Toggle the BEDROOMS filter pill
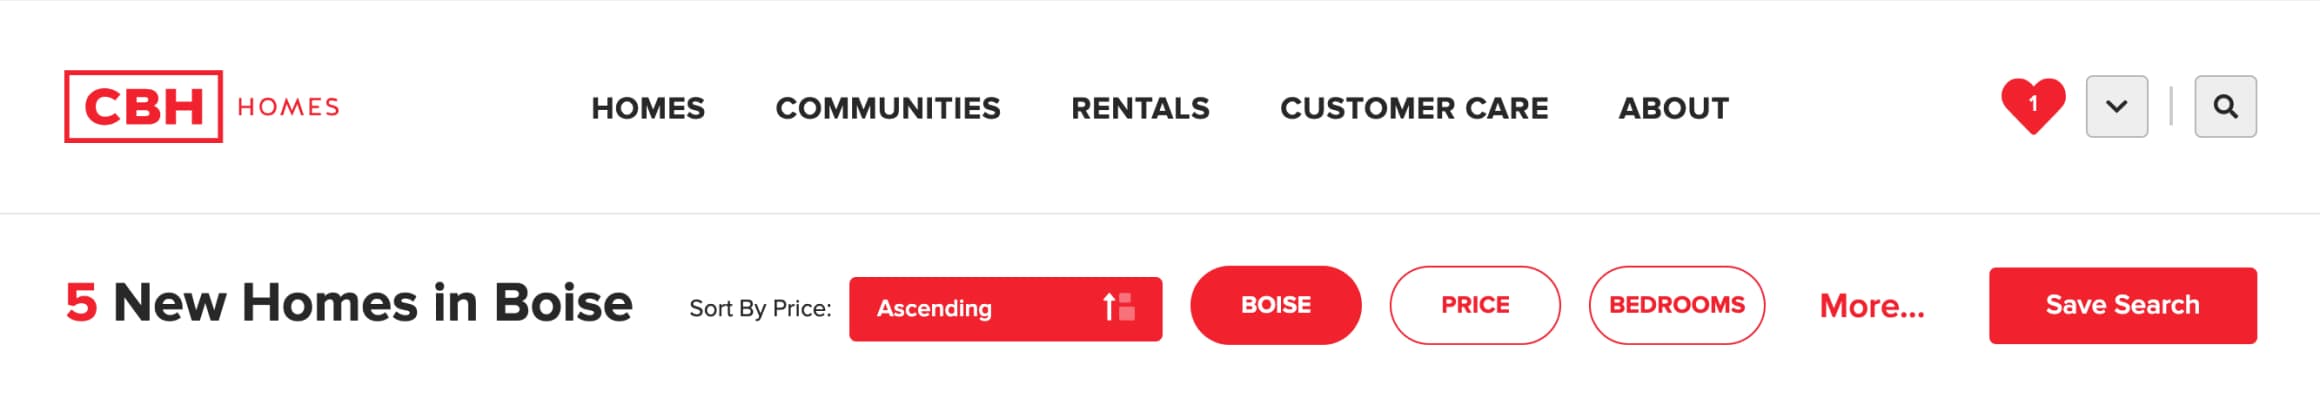This screenshot has height=394, width=2320. click(1677, 305)
